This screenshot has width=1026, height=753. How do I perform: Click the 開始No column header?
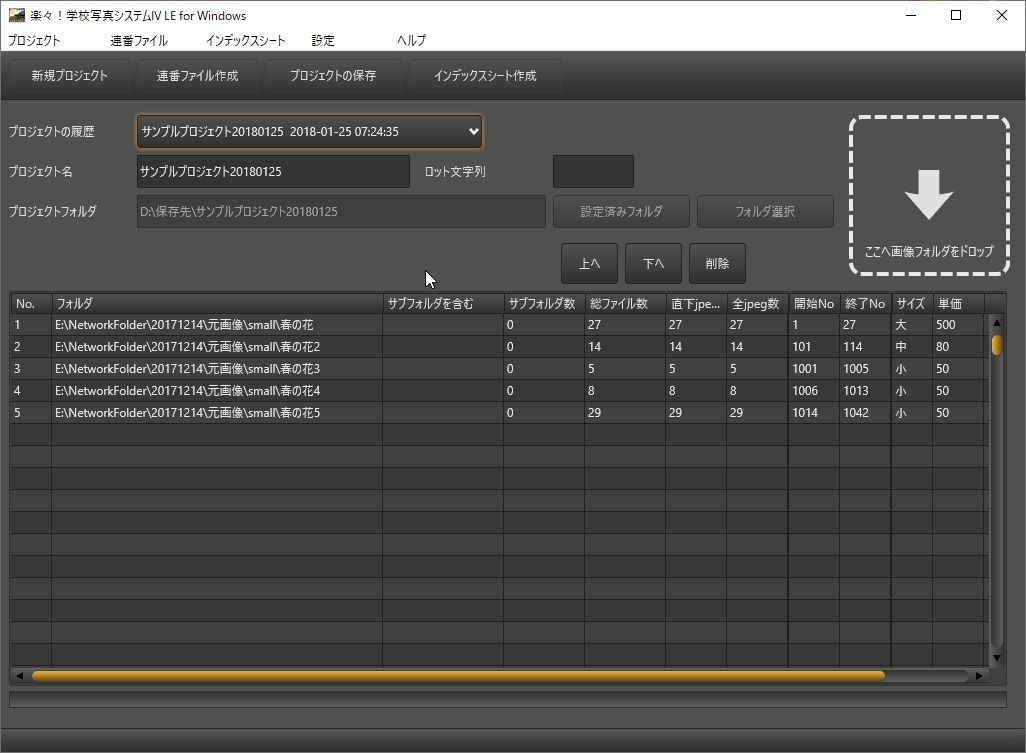tap(814, 304)
